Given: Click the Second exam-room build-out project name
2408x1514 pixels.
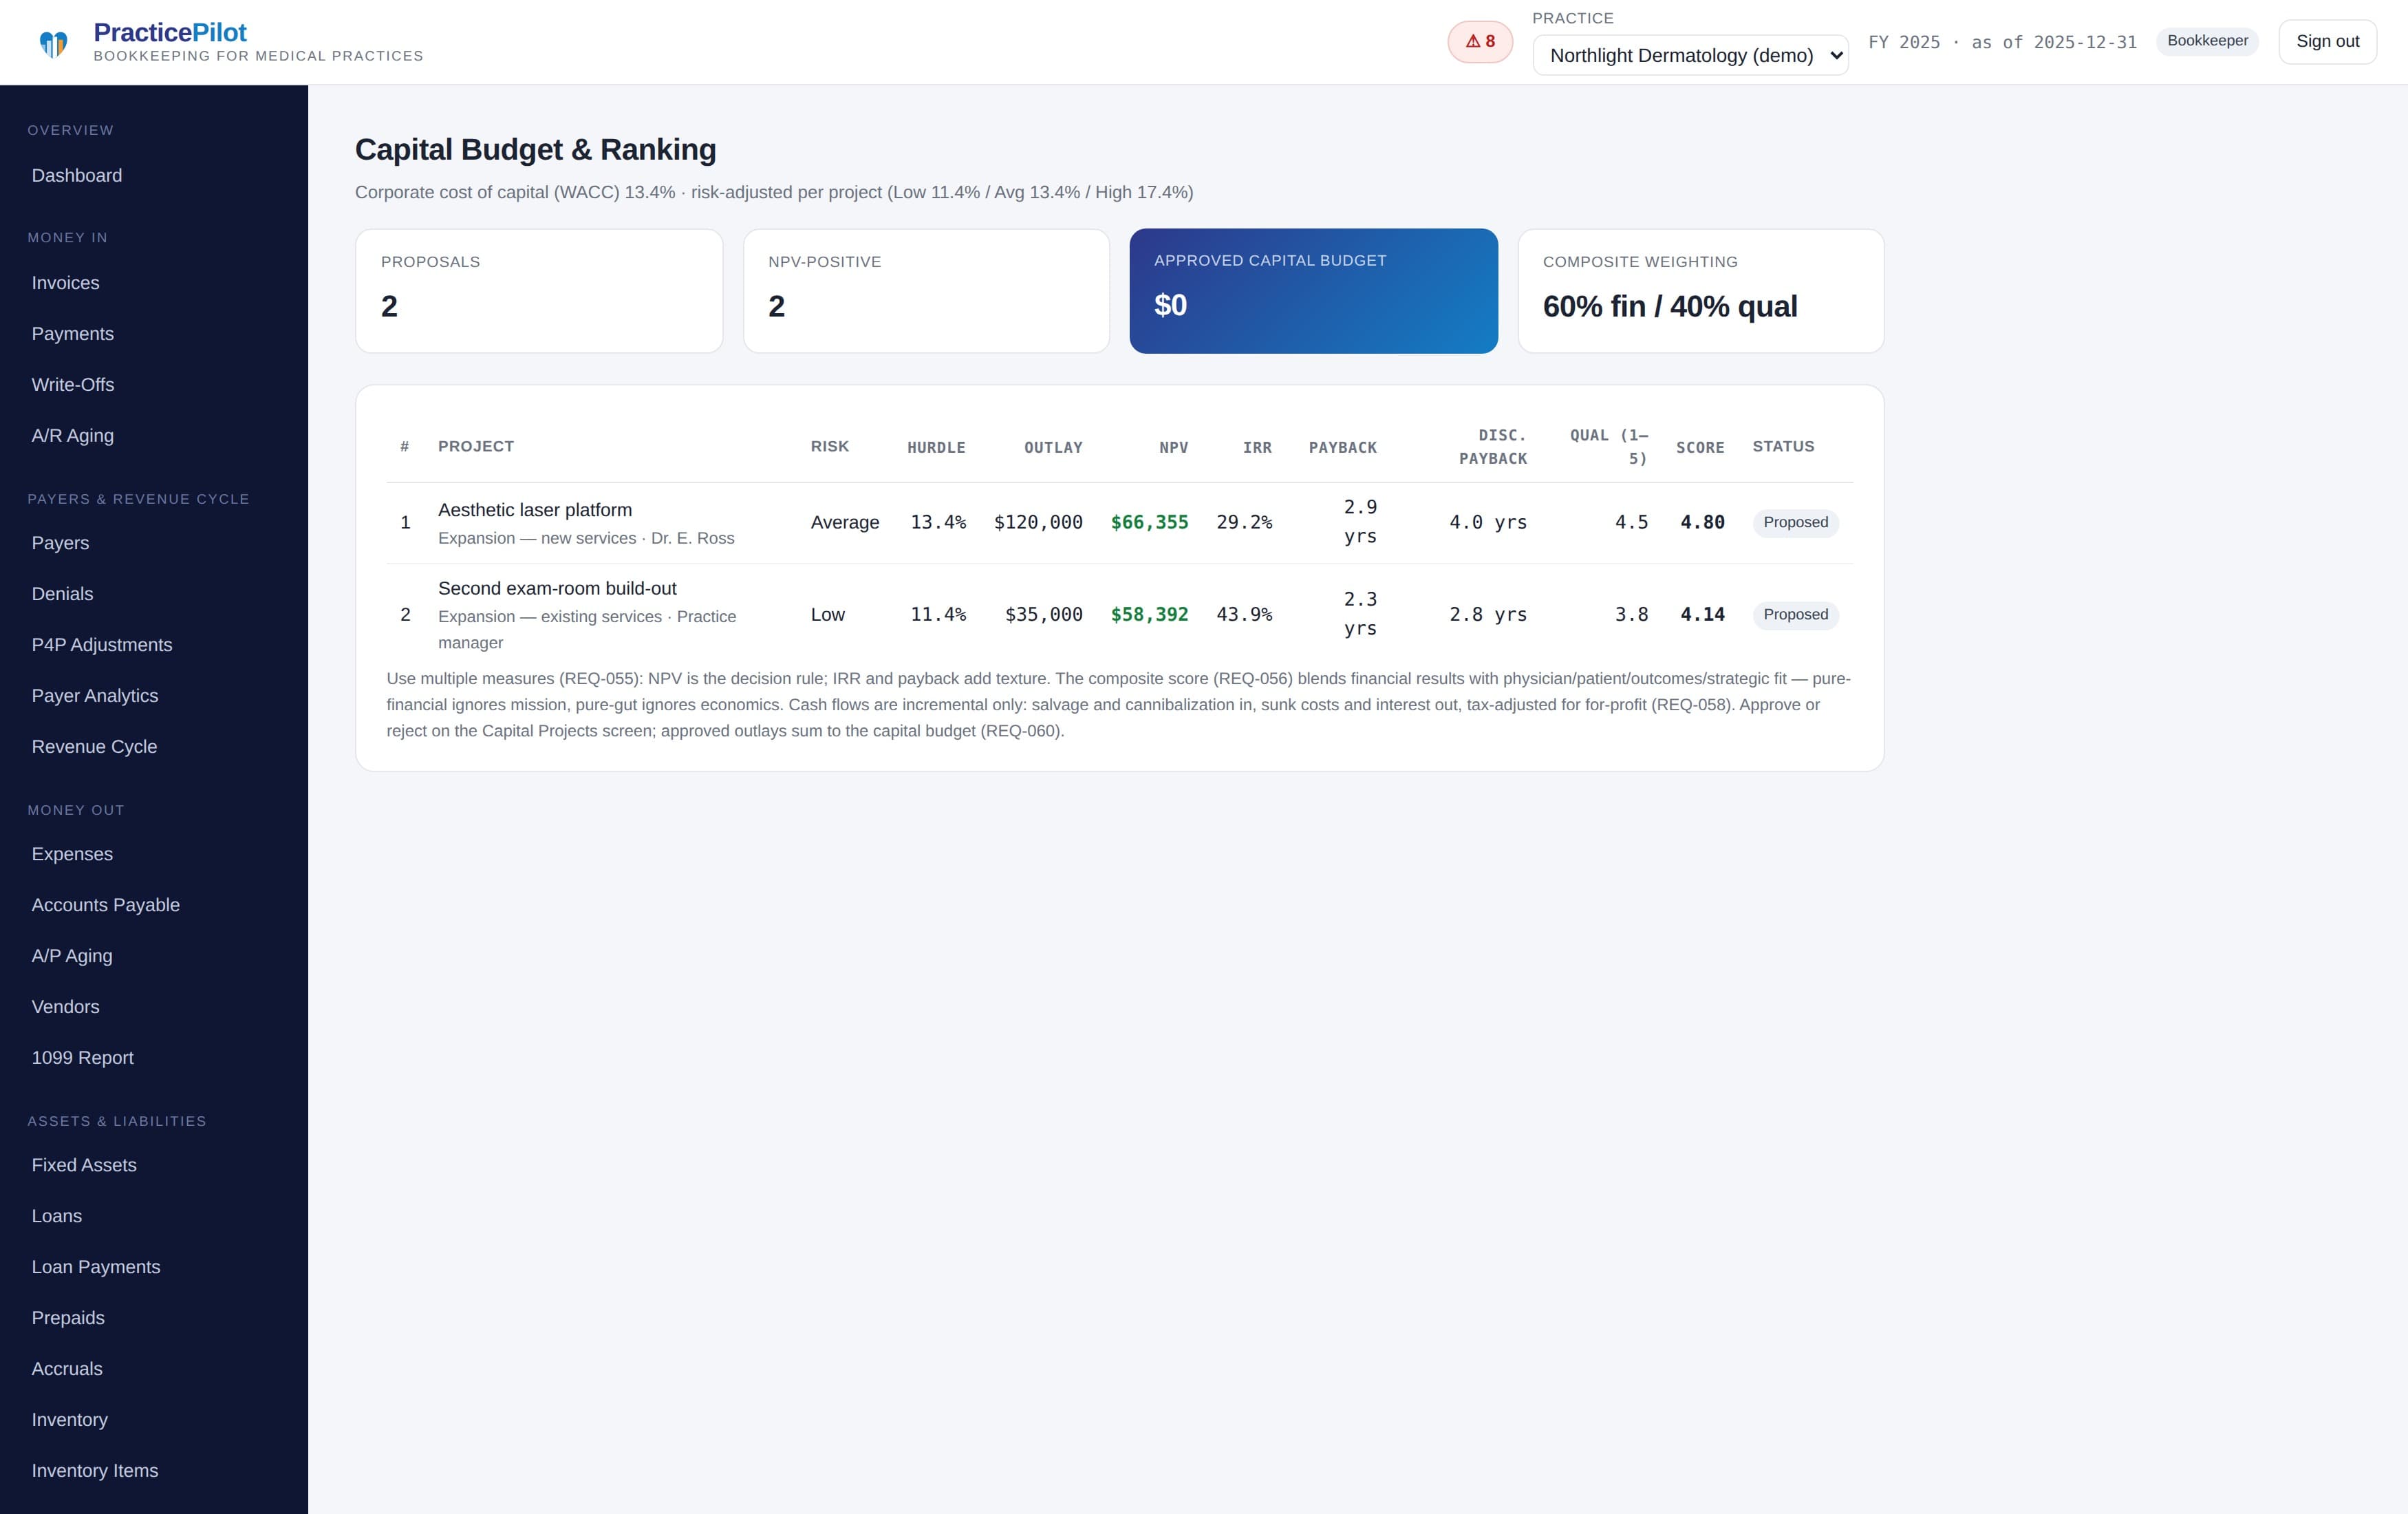Looking at the screenshot, I should pos(557,589).
